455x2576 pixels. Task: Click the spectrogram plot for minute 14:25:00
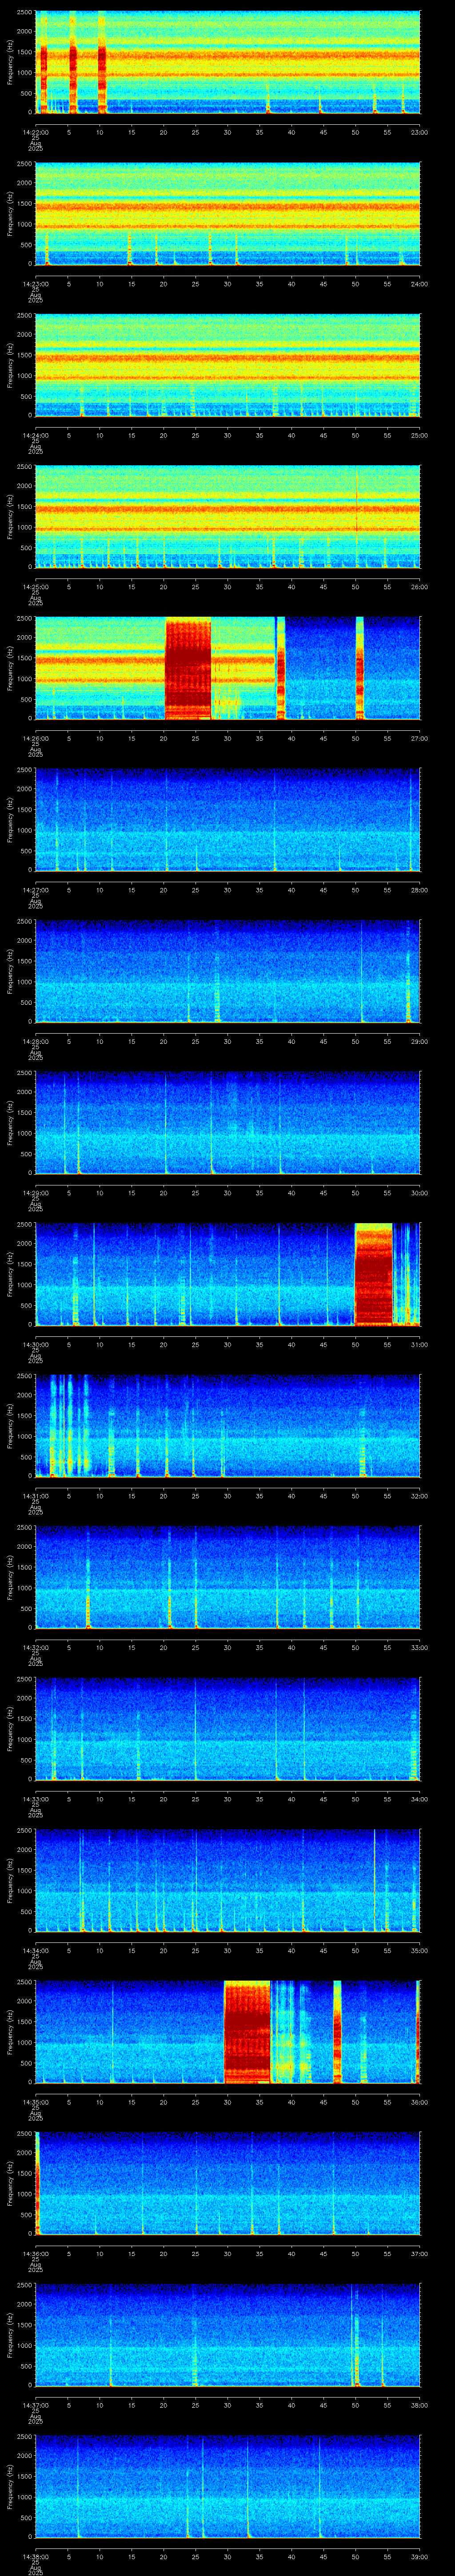click(x=228, y=517)
